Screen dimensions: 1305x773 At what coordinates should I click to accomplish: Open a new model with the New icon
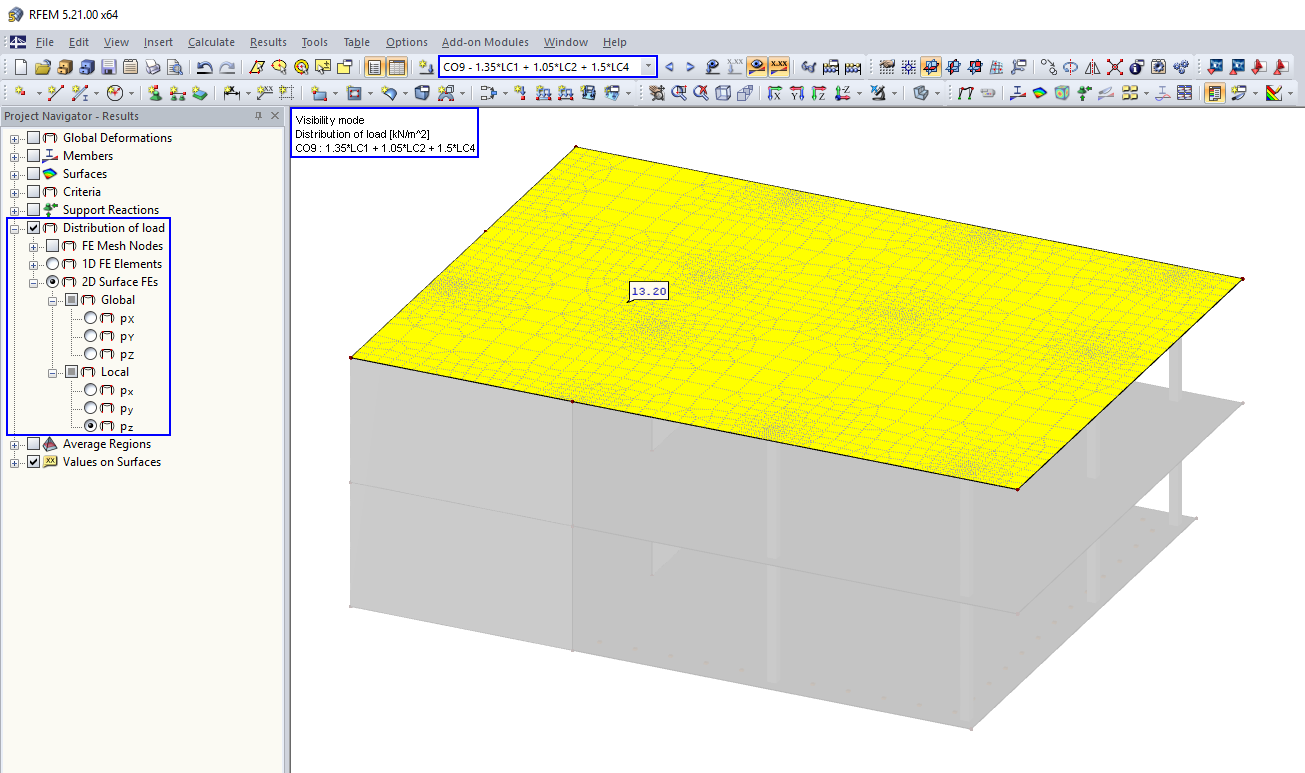pyautogui.click(x=21, y=66)
